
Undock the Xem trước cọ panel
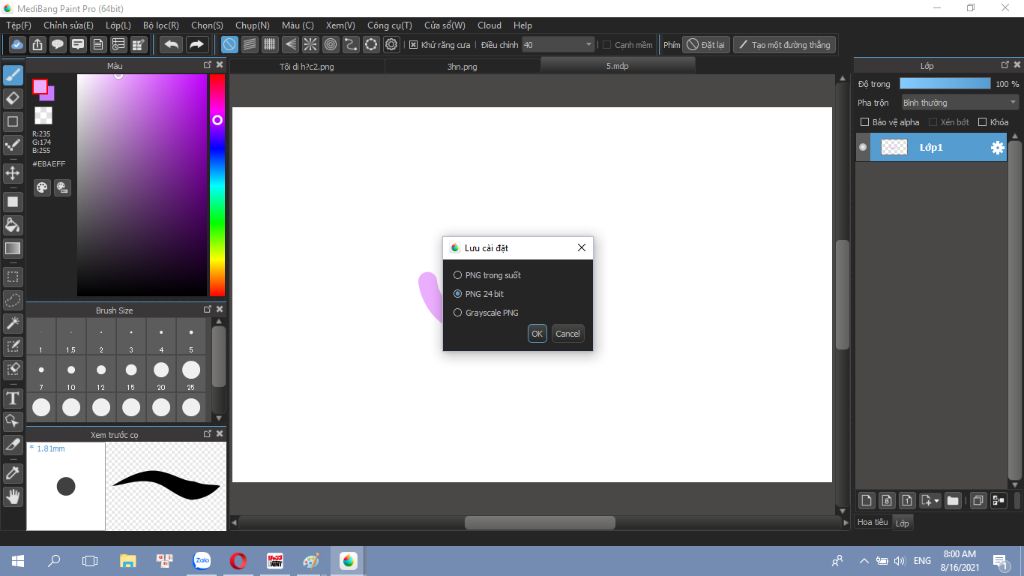click(208, 434)
